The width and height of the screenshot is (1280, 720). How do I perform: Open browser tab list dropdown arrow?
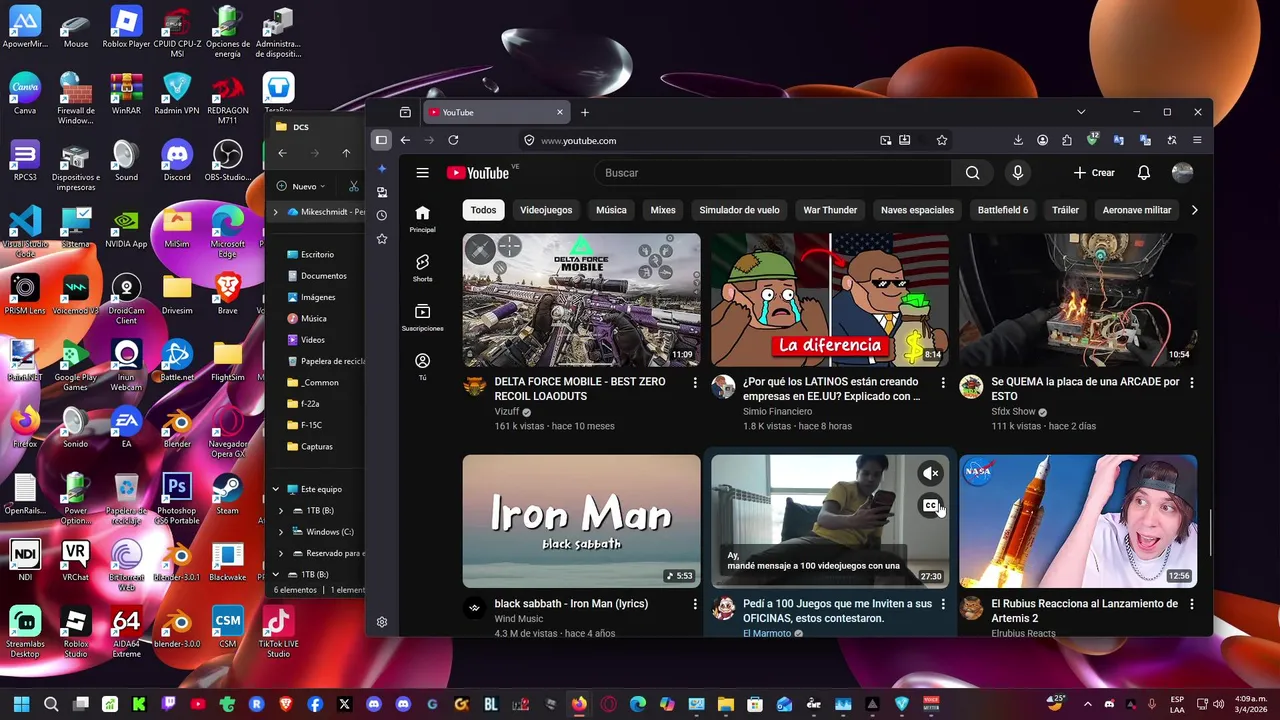click(1081, 112)
